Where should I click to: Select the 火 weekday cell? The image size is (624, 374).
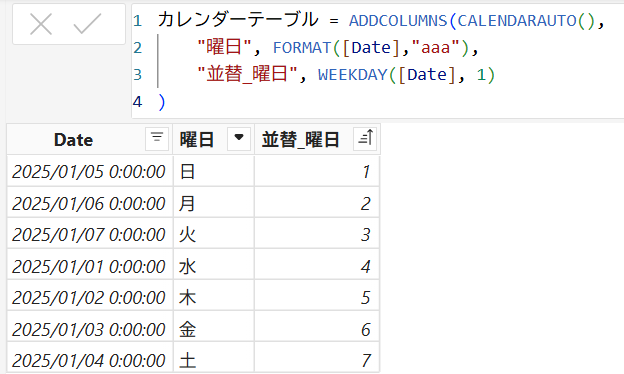click(x=214, y=234)
